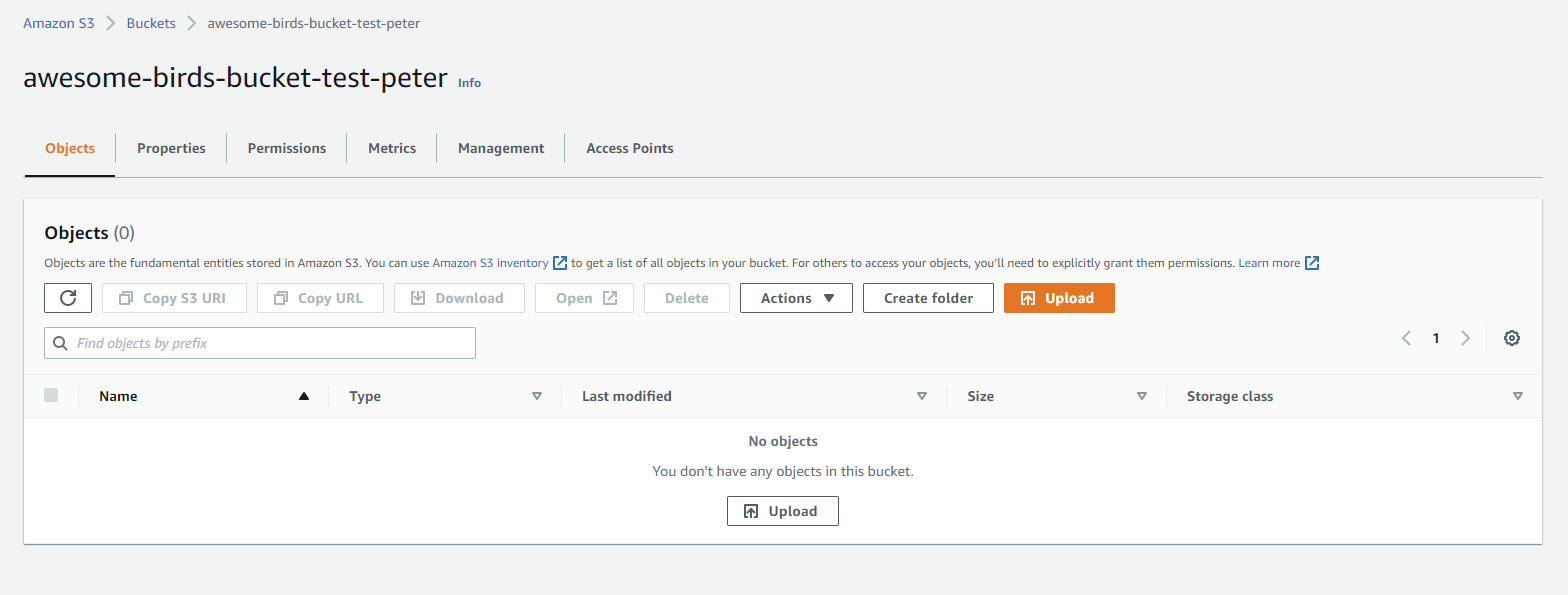Open the Actions dropdown

(x=796, y=298)
